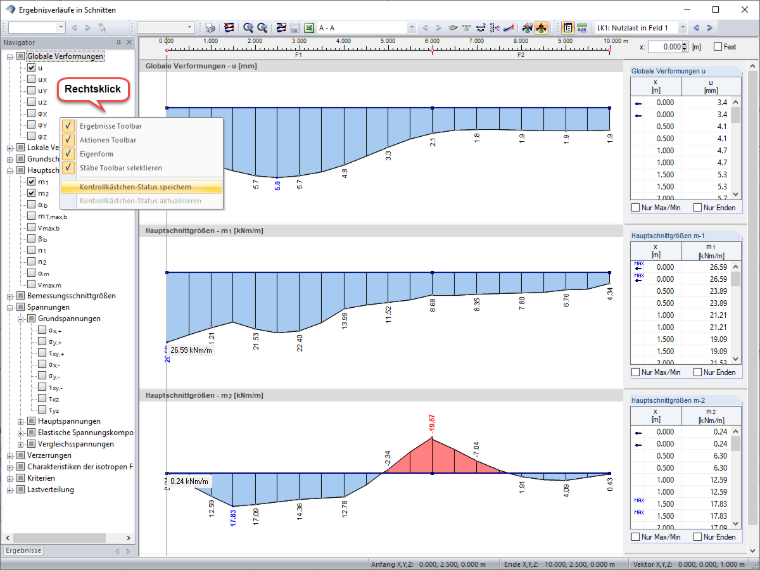
Task: Check Nur Max/Min under Globale Verformungen table
Action: pyautogui.click(x=635, y=208)
